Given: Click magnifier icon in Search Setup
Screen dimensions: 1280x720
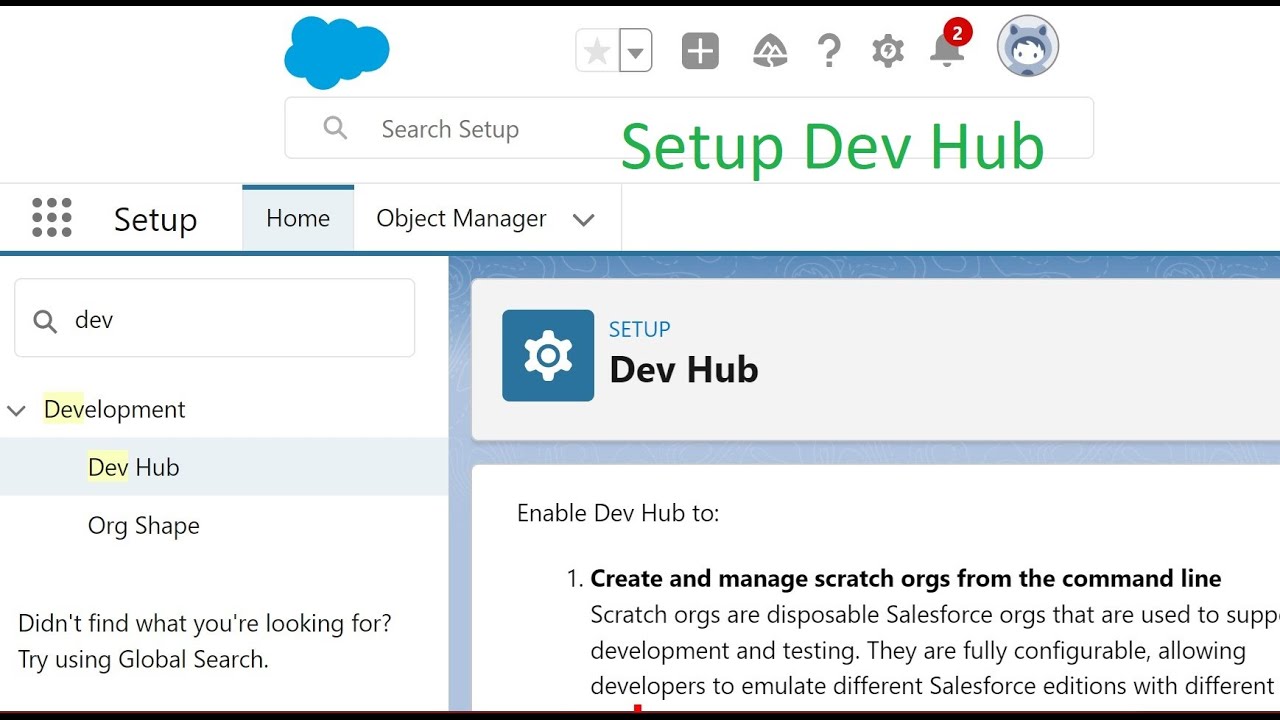Looking at the screenshot, I should tap(335, 128).
